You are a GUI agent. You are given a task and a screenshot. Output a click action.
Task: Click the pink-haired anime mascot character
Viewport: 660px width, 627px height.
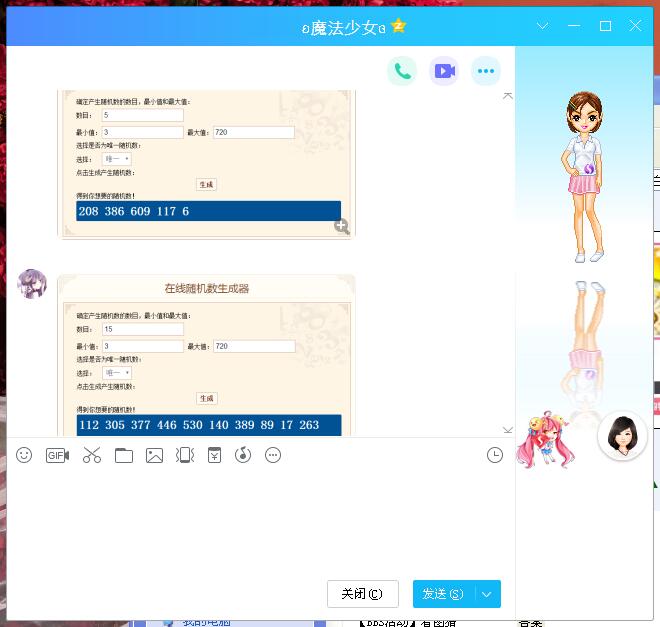coord(546,440)
